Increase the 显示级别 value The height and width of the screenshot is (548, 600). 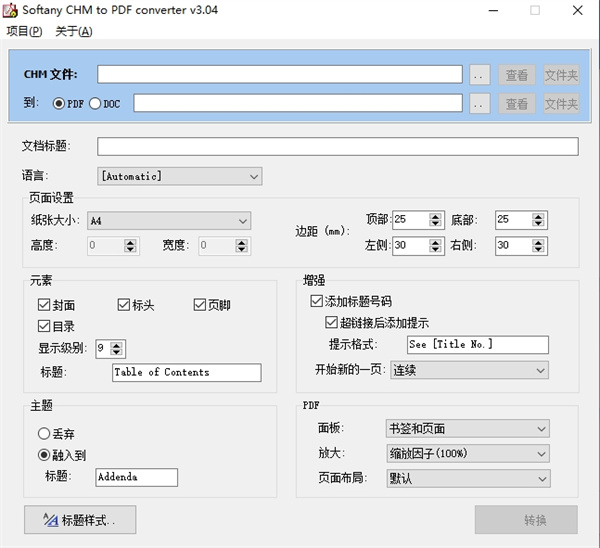[116, 345]
